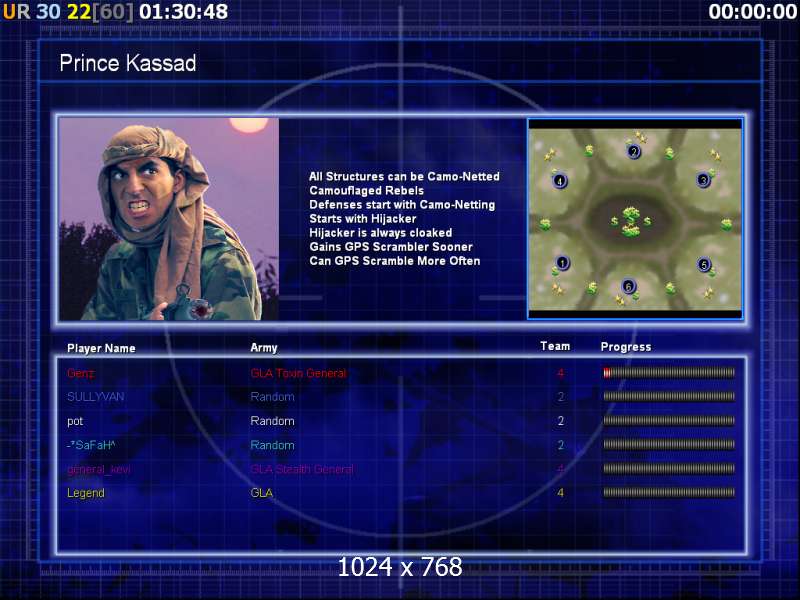Viewport: 800px width, 600px height.
Task: Click start position 2 on minimap
Action: (633, 151)
